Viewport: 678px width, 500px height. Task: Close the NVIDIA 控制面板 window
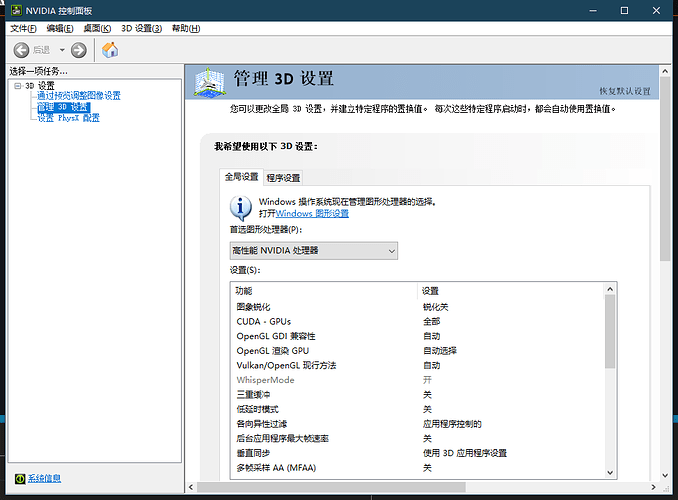click(656, 10)
